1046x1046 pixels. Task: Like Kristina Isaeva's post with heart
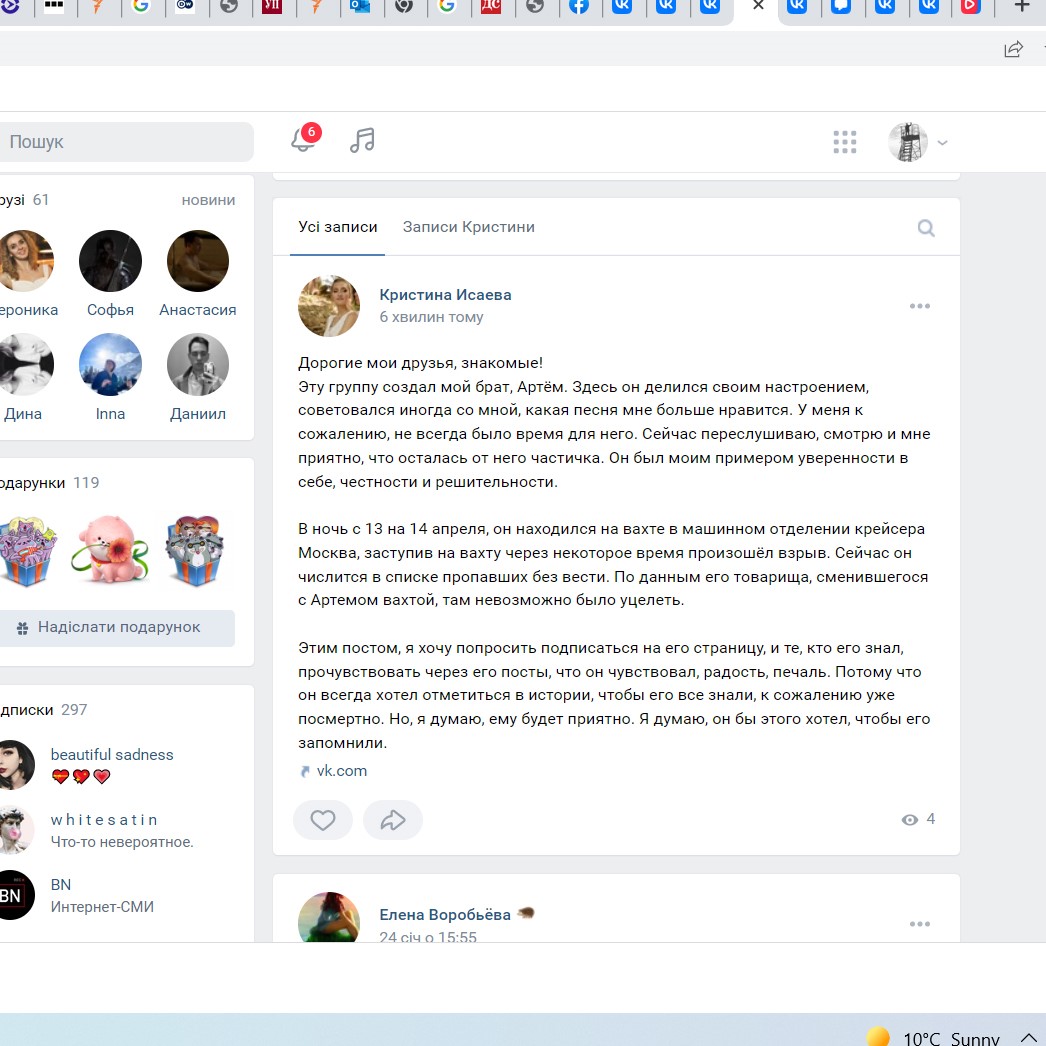pyautogui.click(x=322, y=820)
